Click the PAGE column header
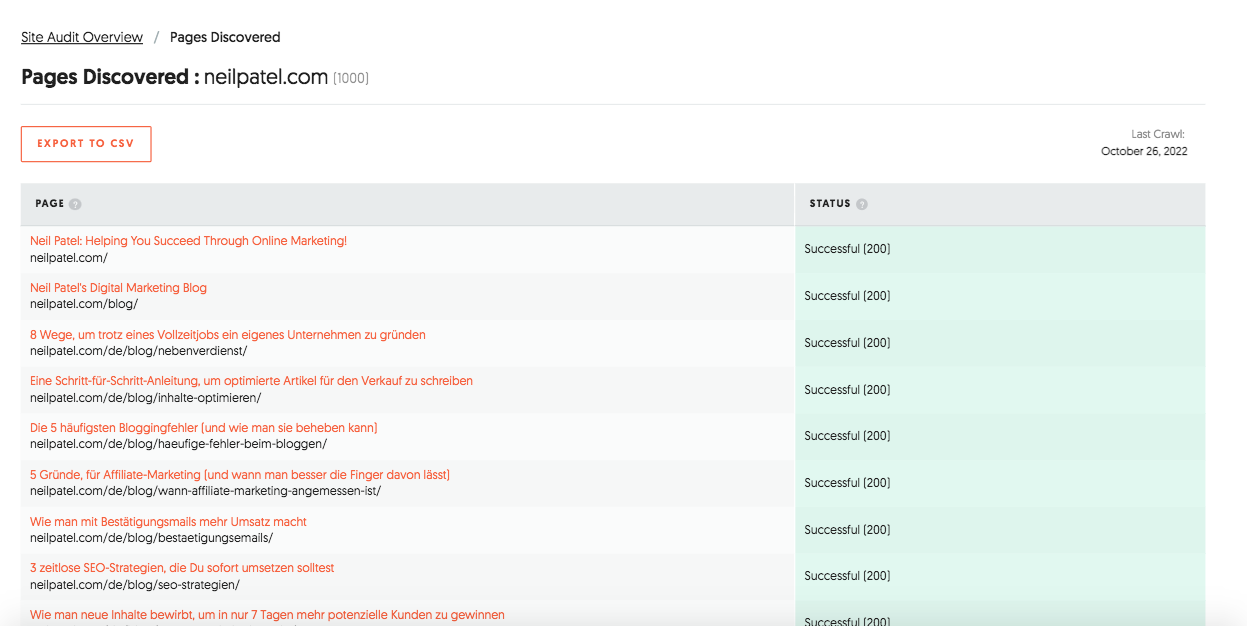This screenshot has height=626, width=1247. coord(49,204)
